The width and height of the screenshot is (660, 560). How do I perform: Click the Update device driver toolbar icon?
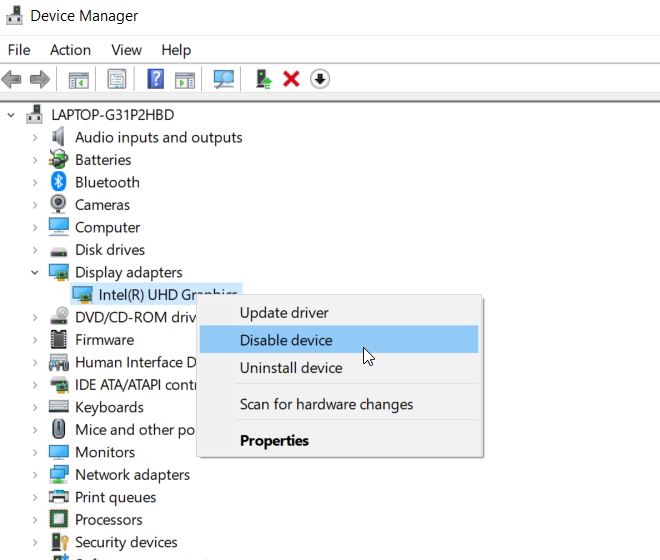(264, 79)
